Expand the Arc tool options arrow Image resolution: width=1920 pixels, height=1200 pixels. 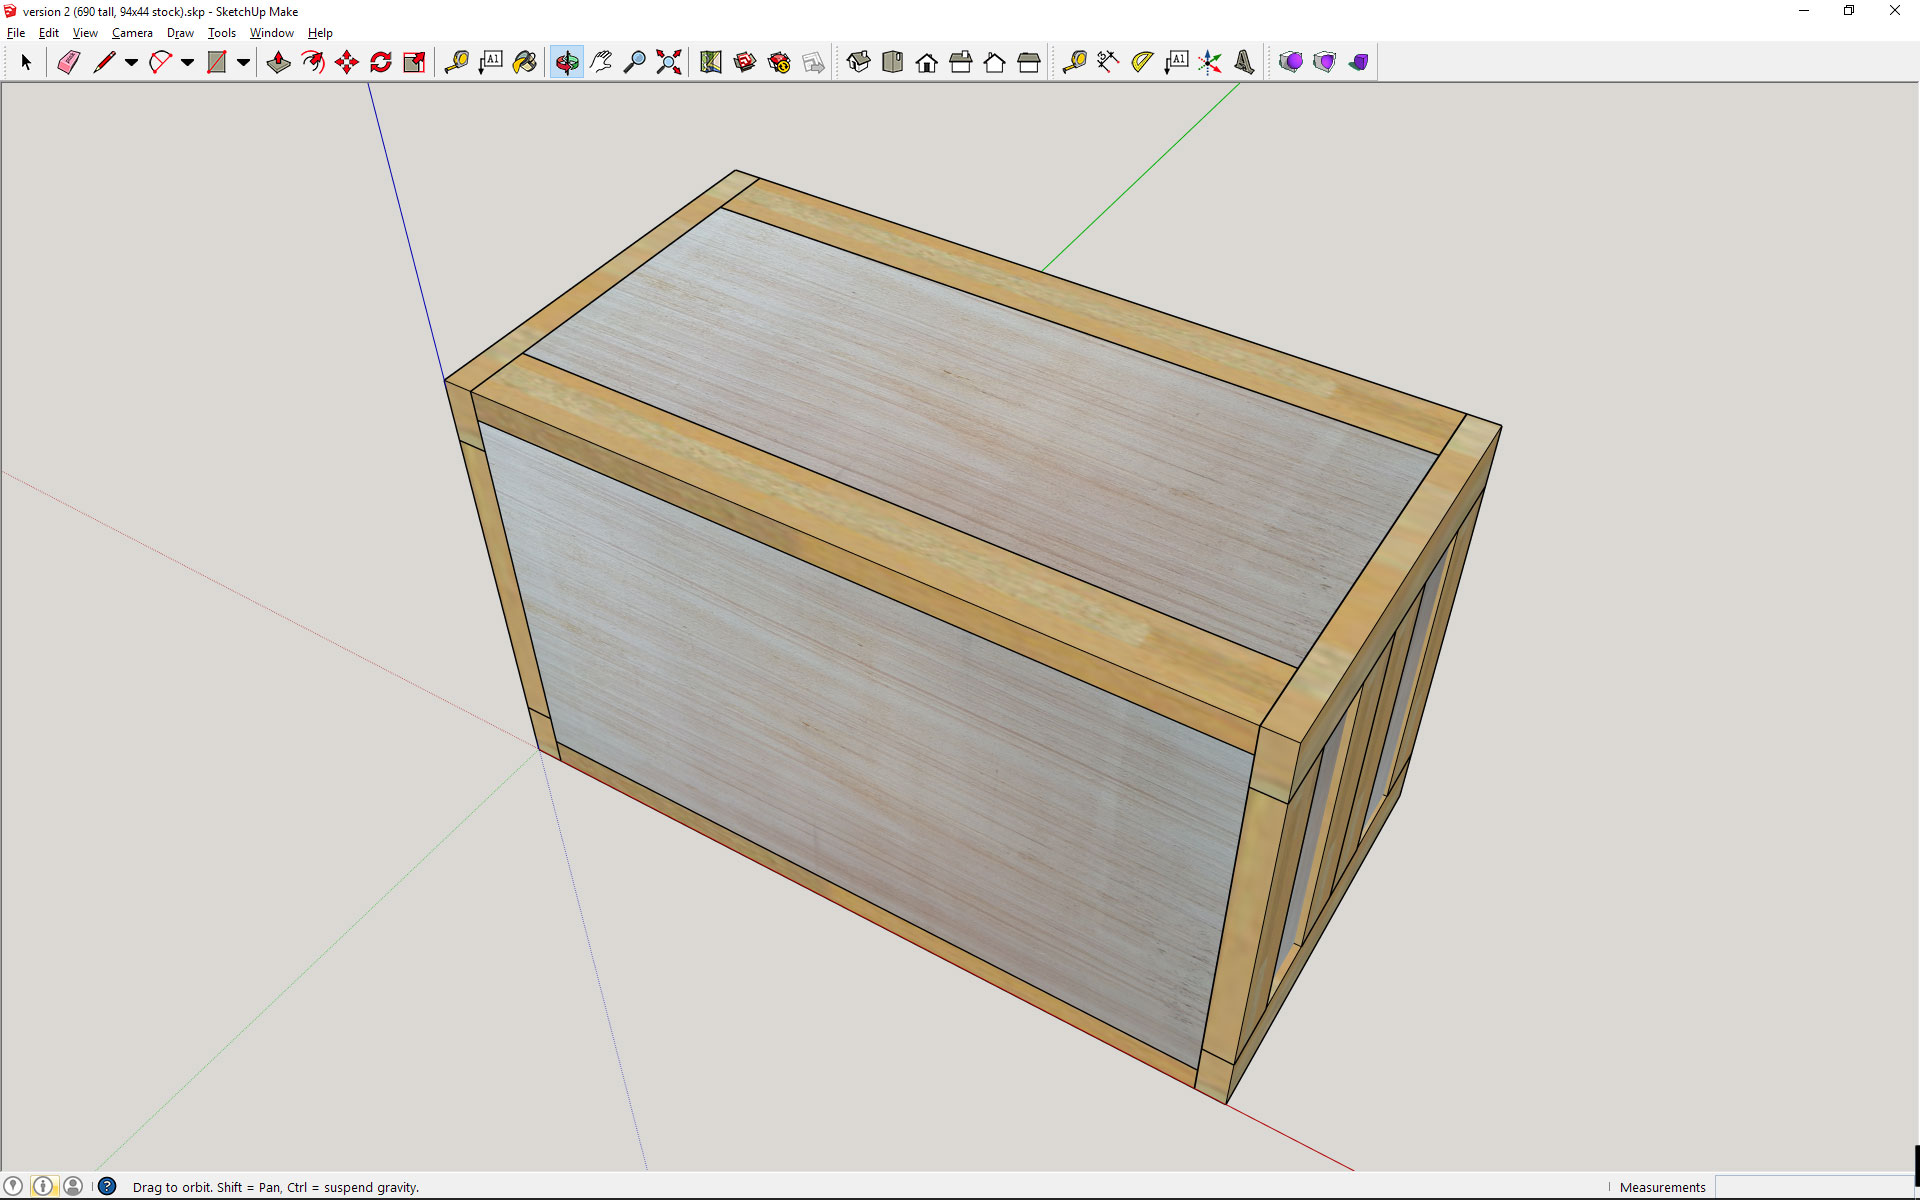pyautogui.click(x=187, y=62)
